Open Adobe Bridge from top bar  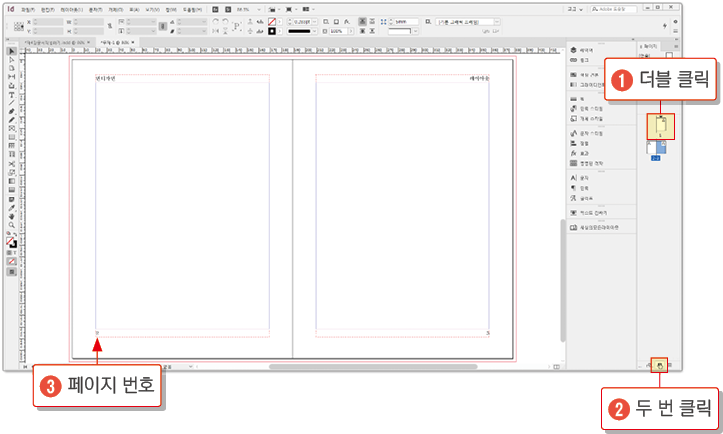(215, 9)
